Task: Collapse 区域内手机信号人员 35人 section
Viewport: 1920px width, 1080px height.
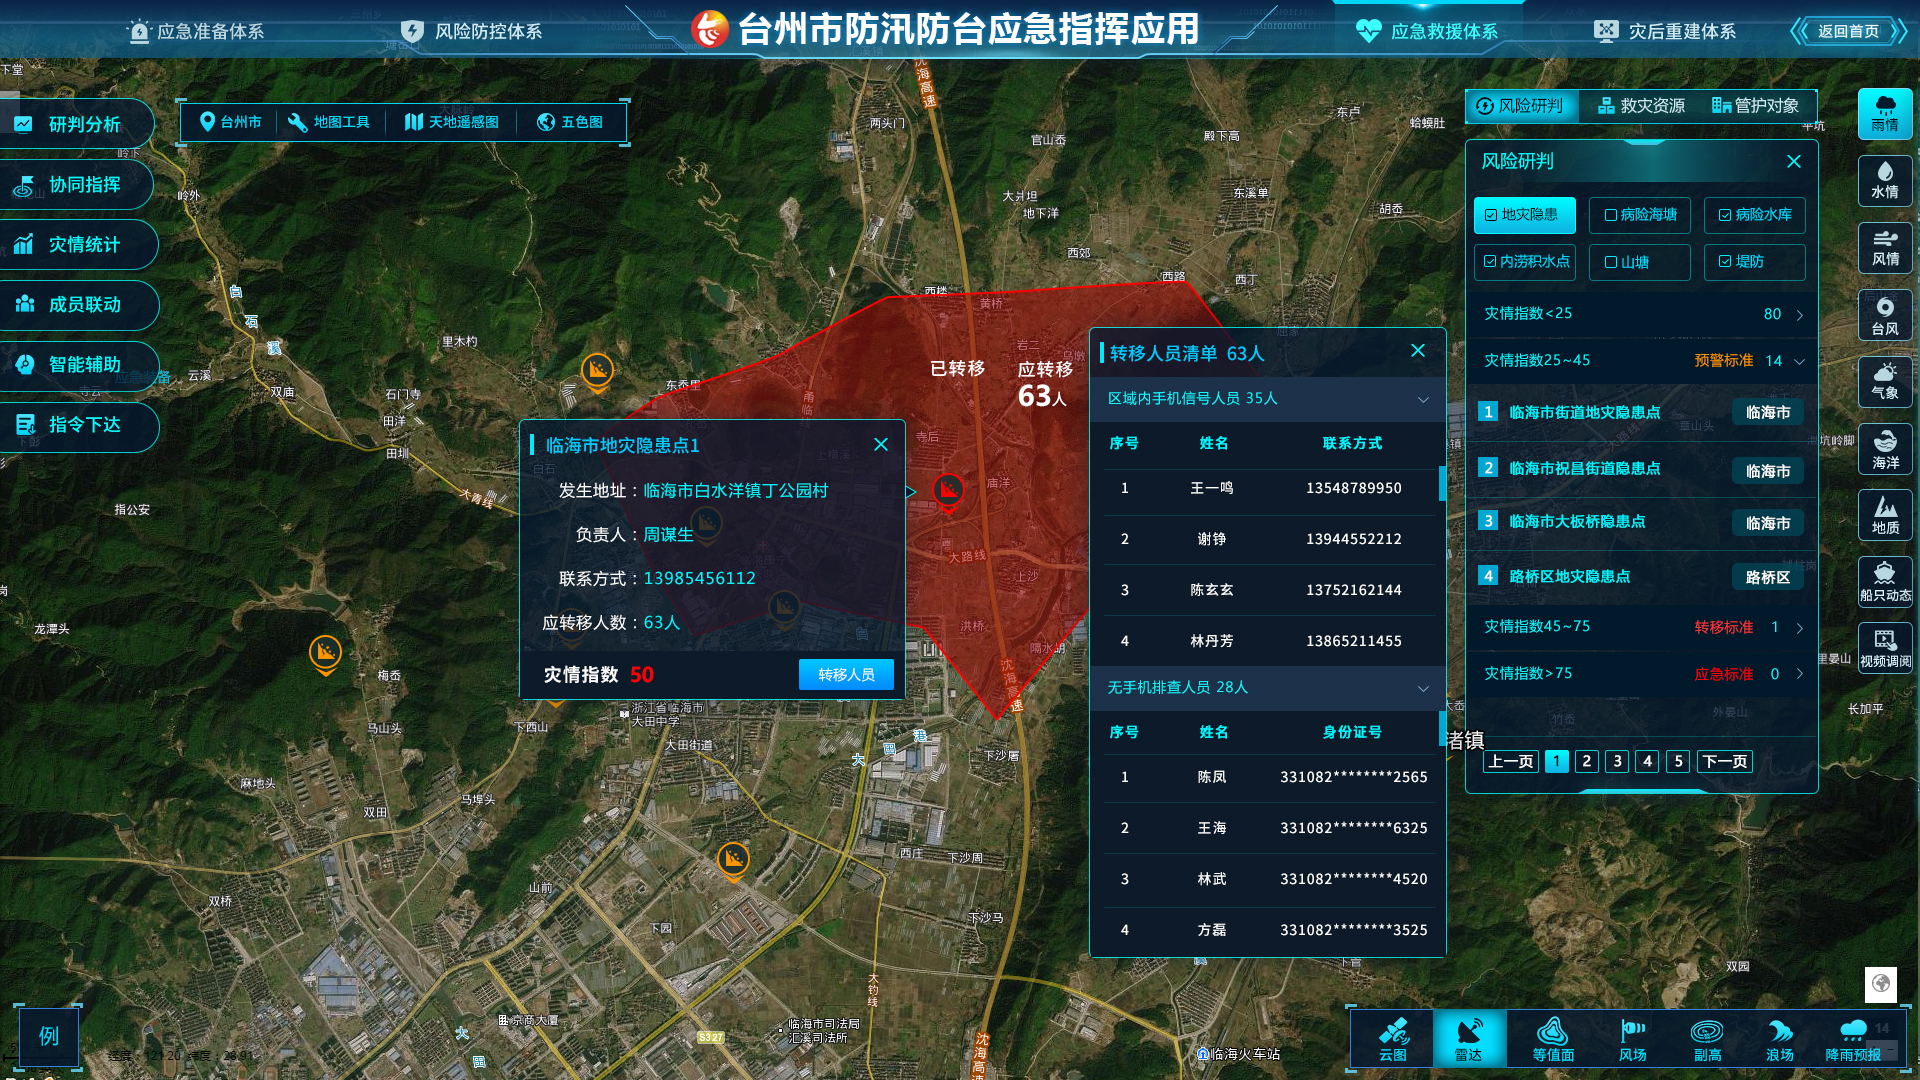Action: pos(1422,399)
